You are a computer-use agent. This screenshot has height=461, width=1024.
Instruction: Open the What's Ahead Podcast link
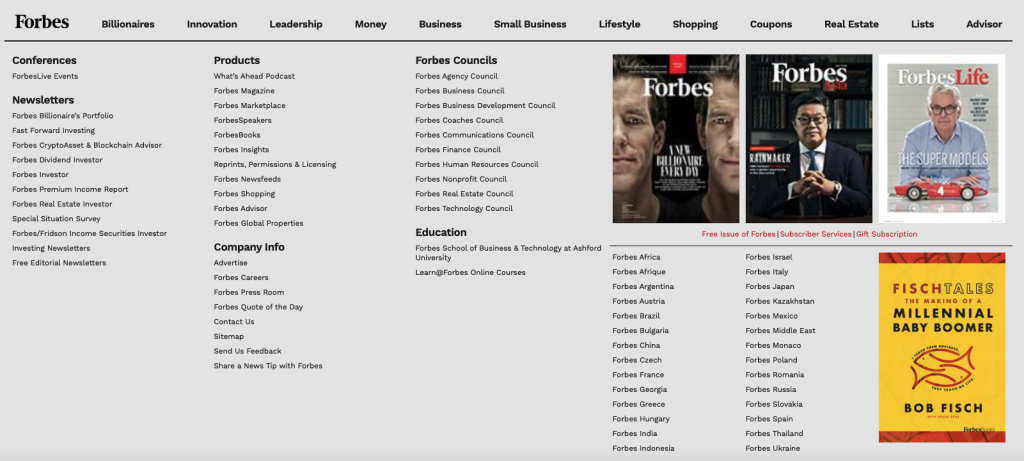coord(254,76)
